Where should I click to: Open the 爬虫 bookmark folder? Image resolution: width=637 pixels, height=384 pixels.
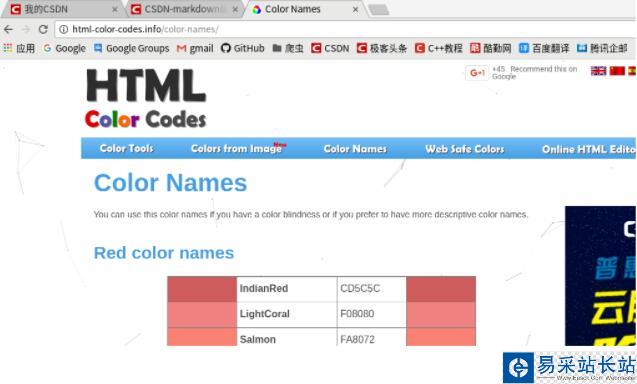click(288, 48)
